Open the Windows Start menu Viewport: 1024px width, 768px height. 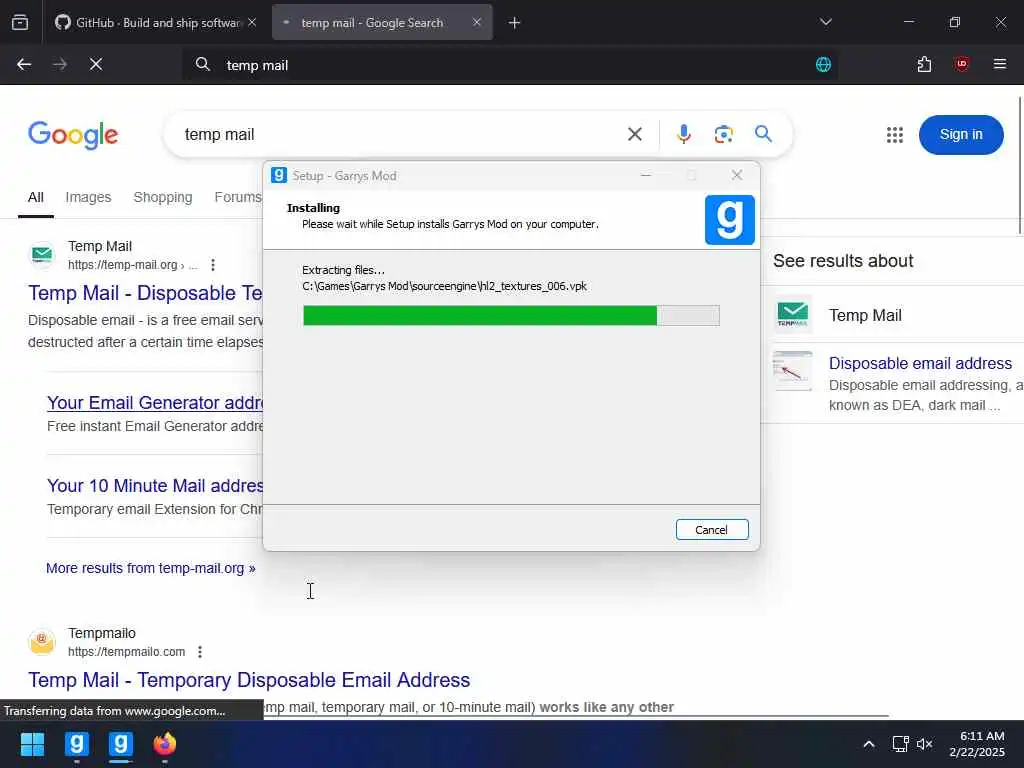(32, 744)
